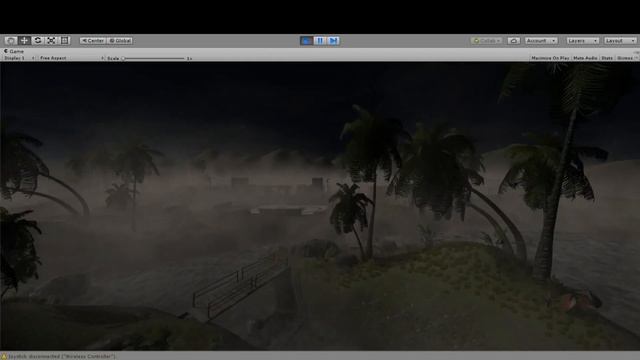Open the cloud services panel
The width and height of the screenshot is (640, 360).
(514, 40)
